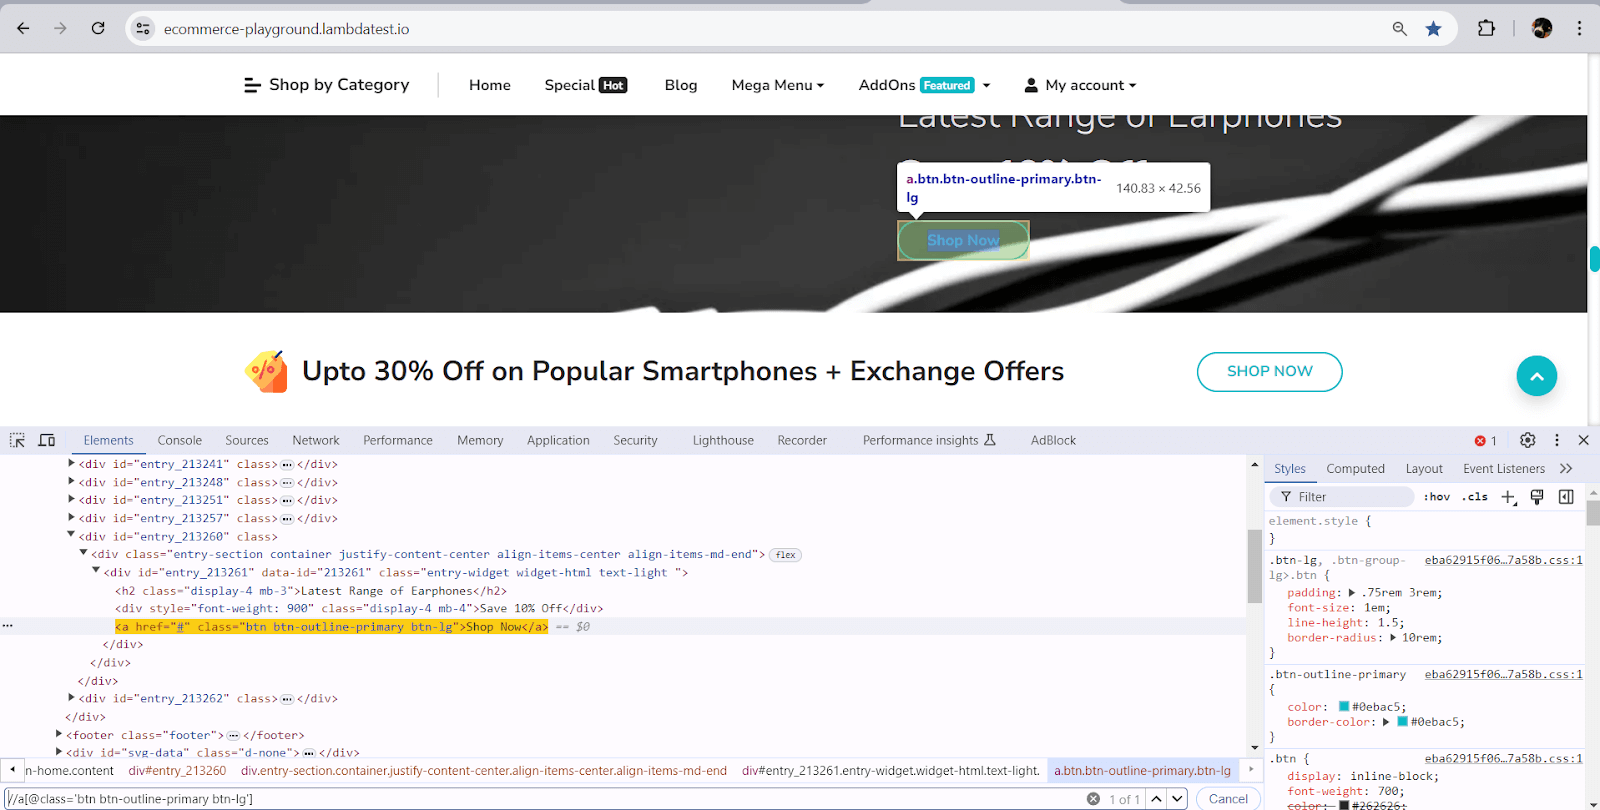Image resolution: width=1600 pixels, height=810 pixels.
Task: Expand the padding shorthand triangle
Action: [x=1352, y=593]
